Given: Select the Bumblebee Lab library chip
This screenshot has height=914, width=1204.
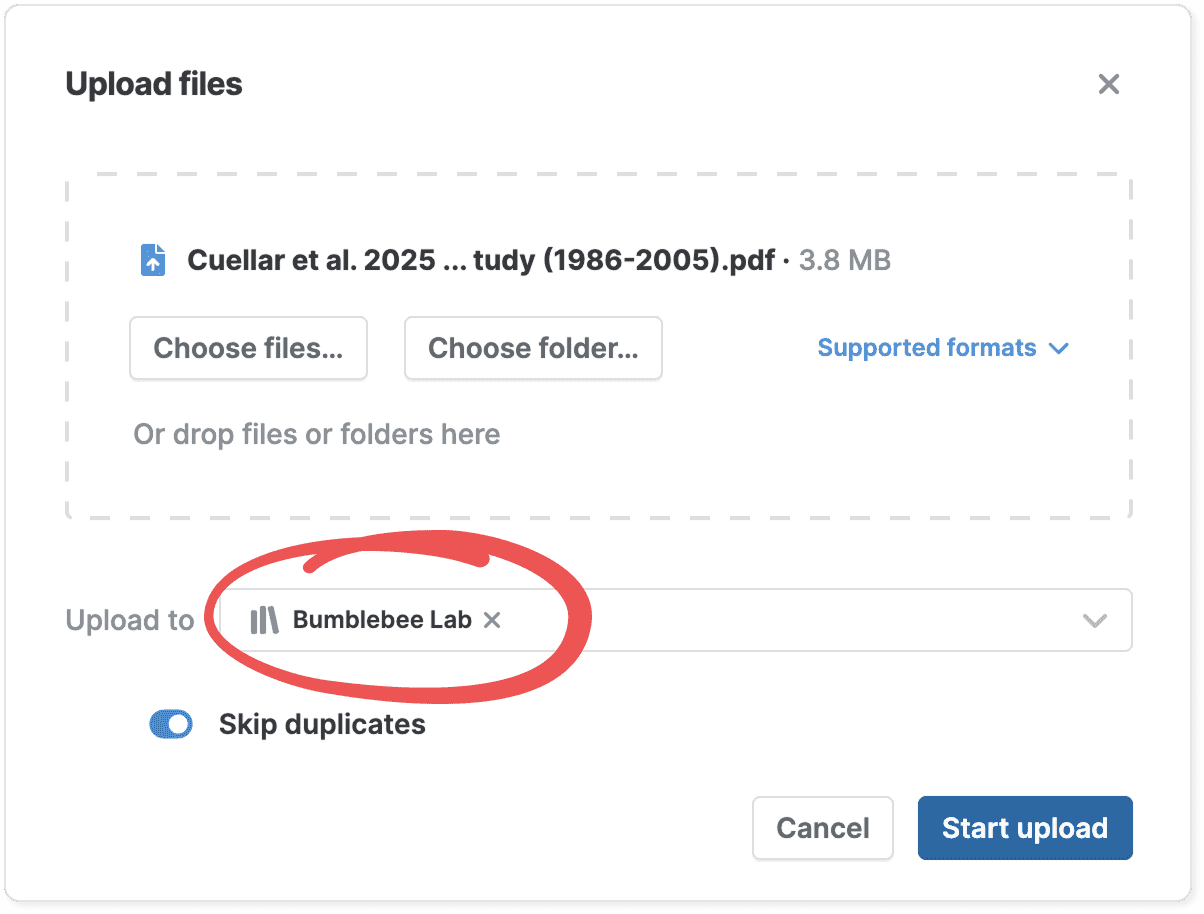Looking at the screenshot, I should point(381,620).
